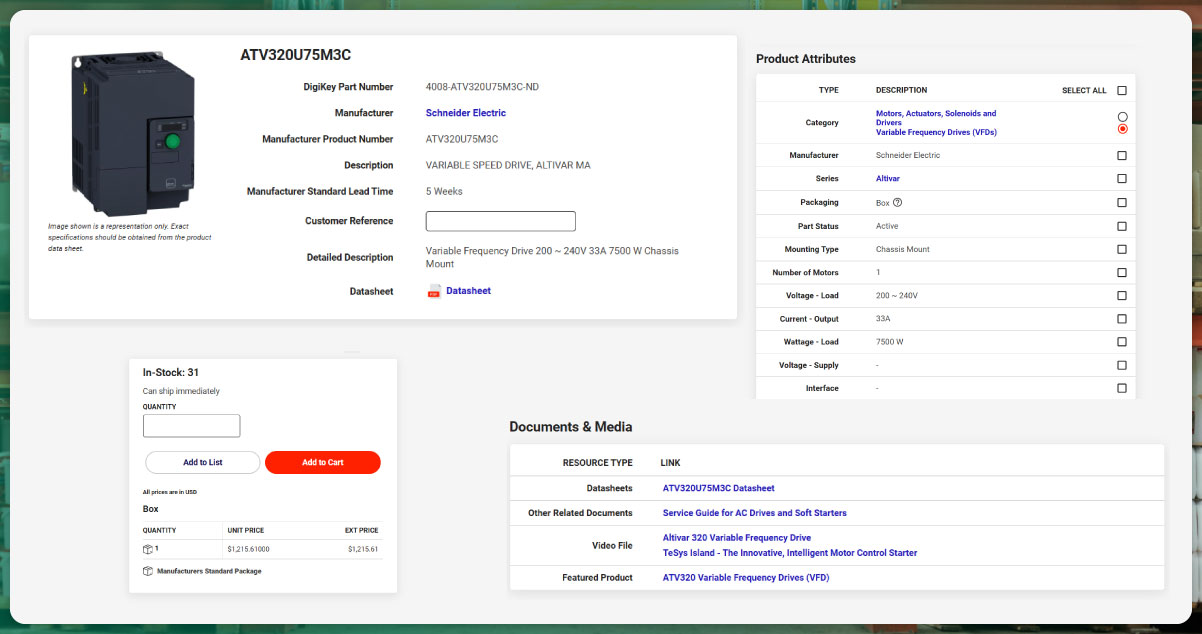Check the Voltage - Load checkbox
This screenshot has height=634, width=1202.
(x=1122, y=296)
